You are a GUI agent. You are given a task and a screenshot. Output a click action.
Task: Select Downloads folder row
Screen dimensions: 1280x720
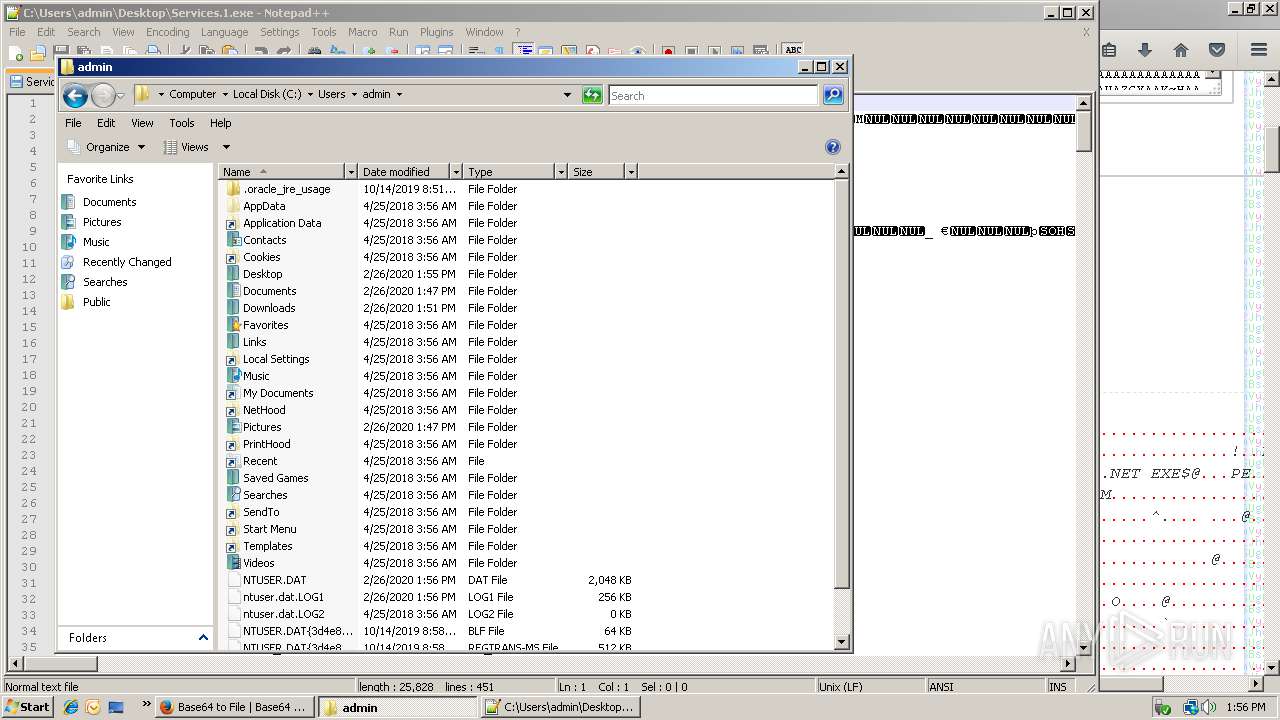[269, 308]
